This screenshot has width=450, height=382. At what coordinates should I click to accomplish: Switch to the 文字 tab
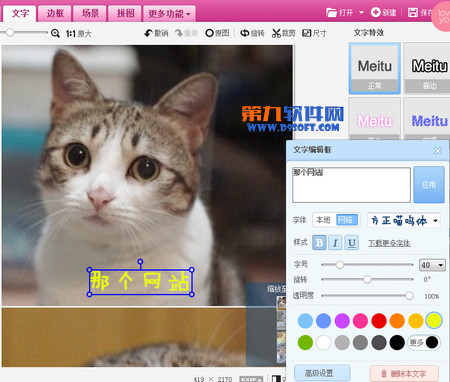click(x=20, y=13)
